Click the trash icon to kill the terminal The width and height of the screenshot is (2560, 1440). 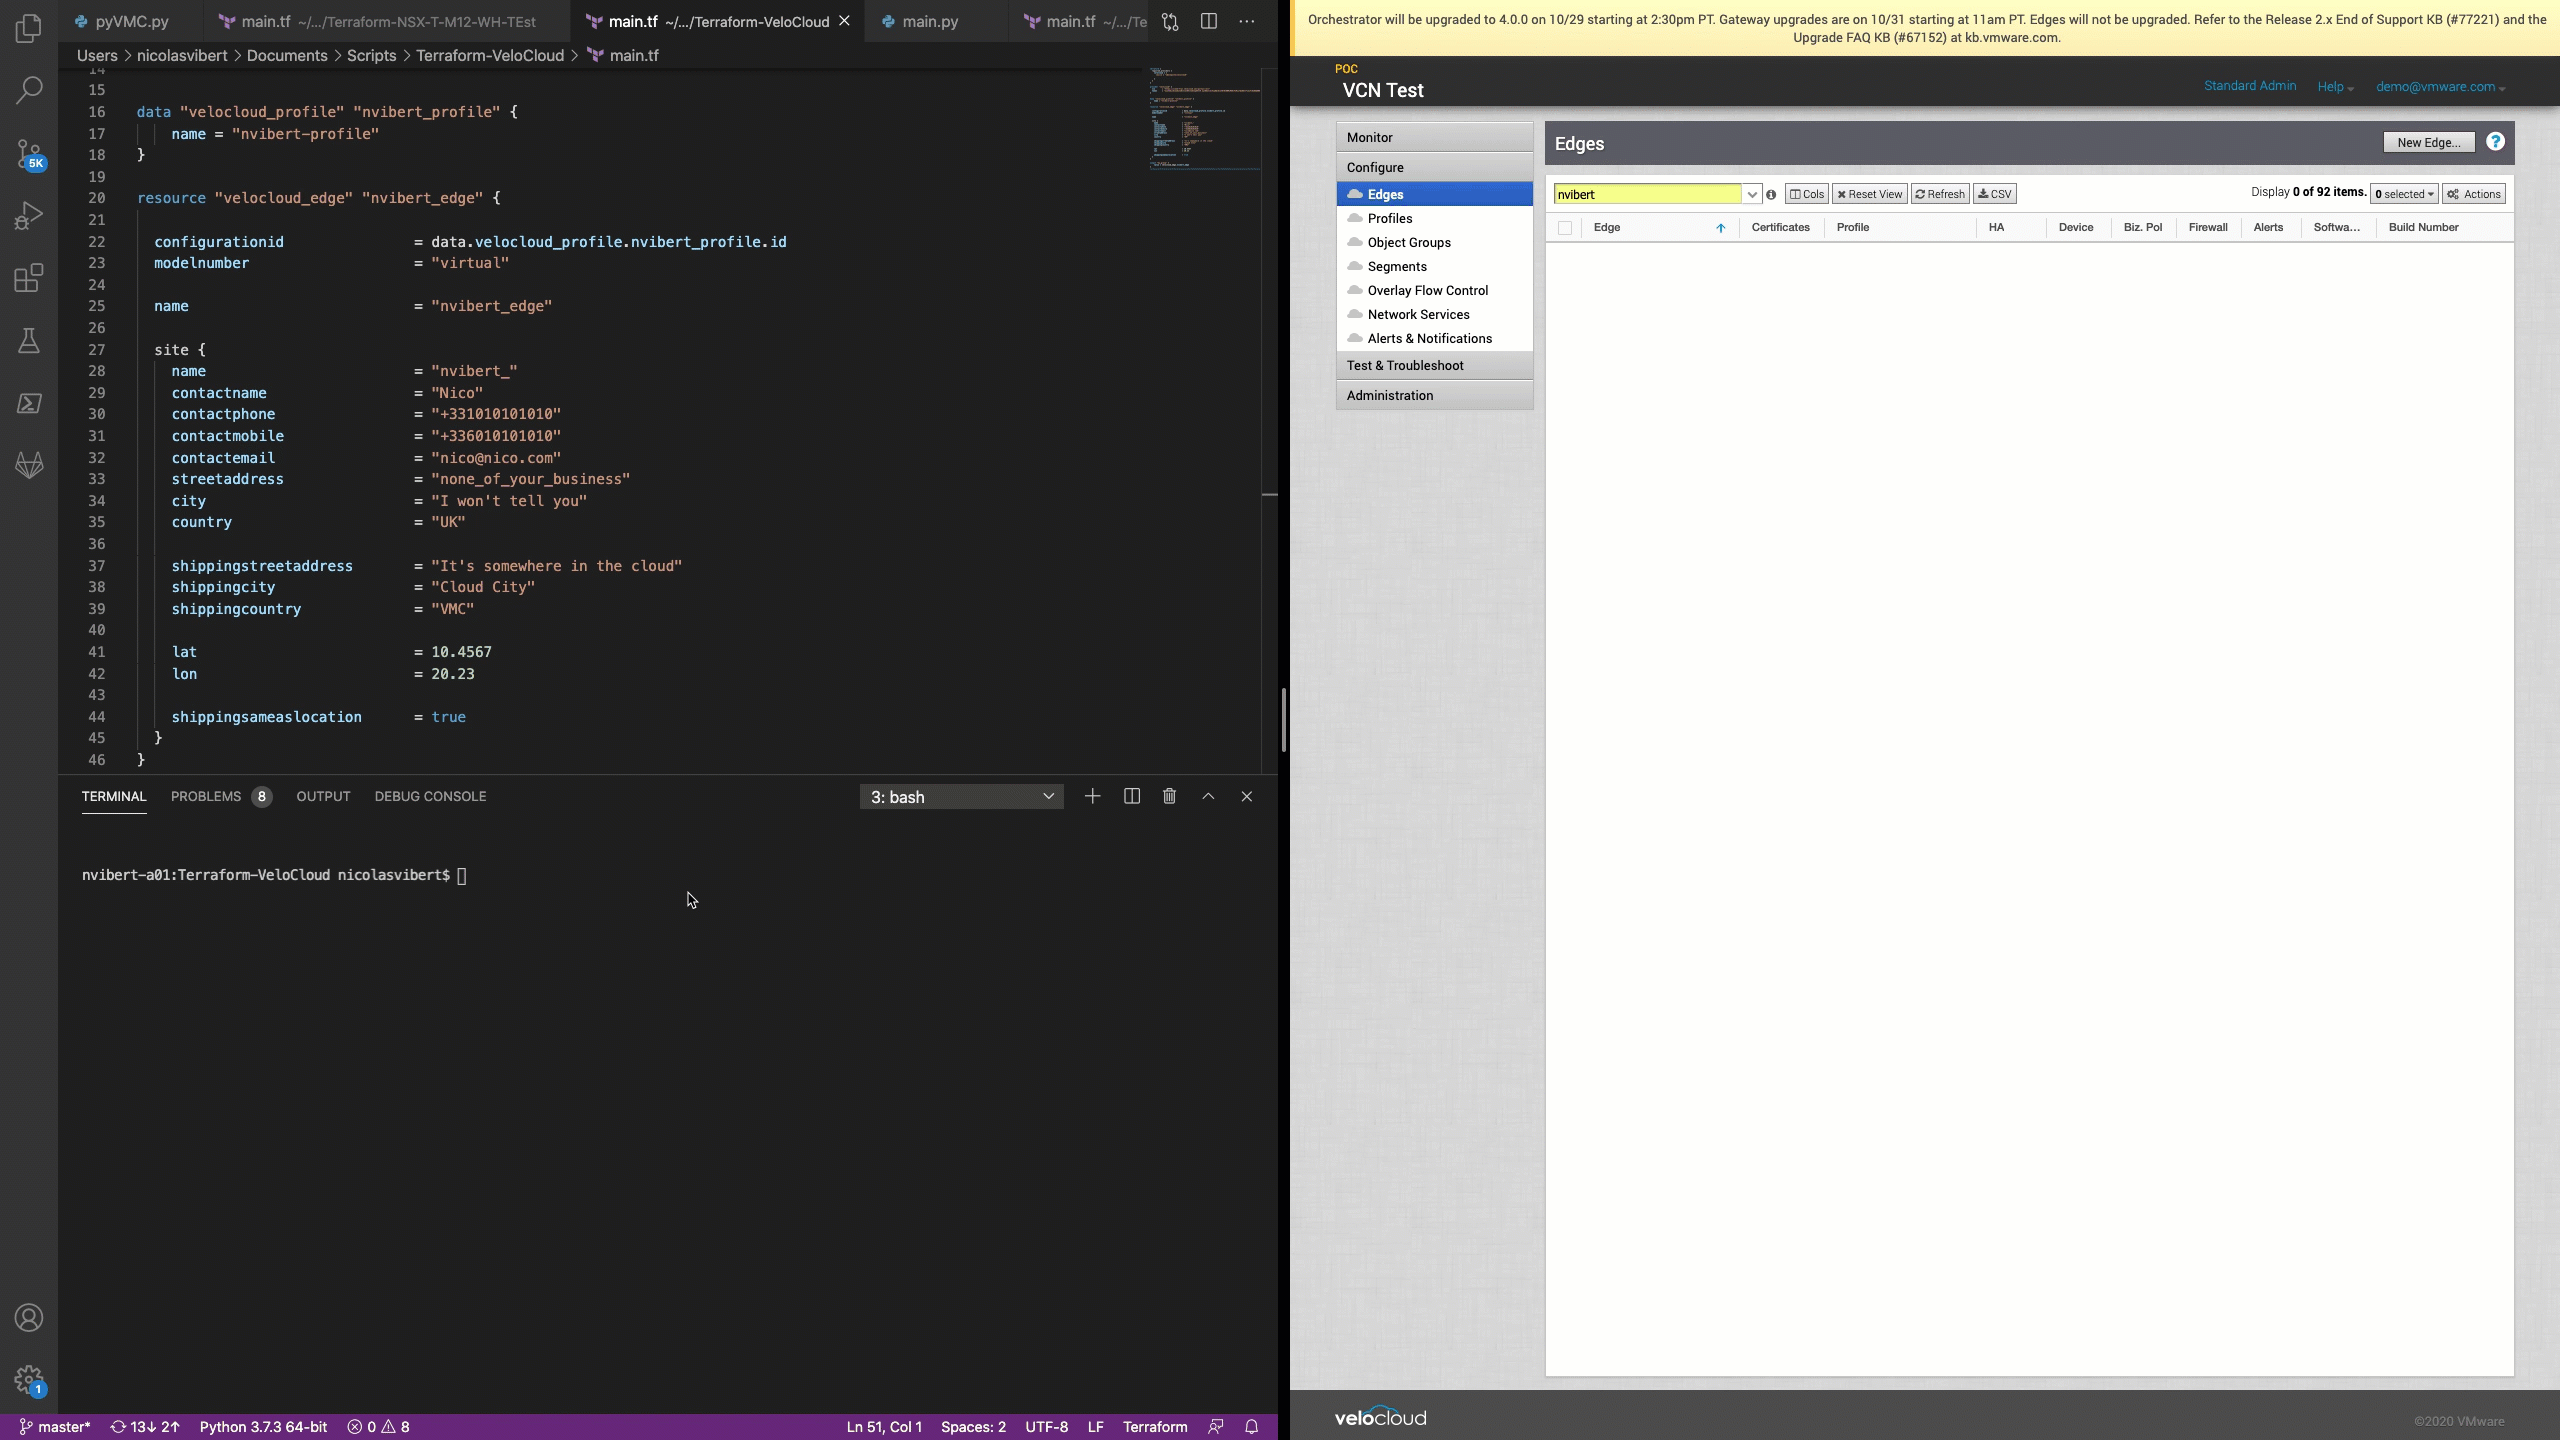point(1169,796)
